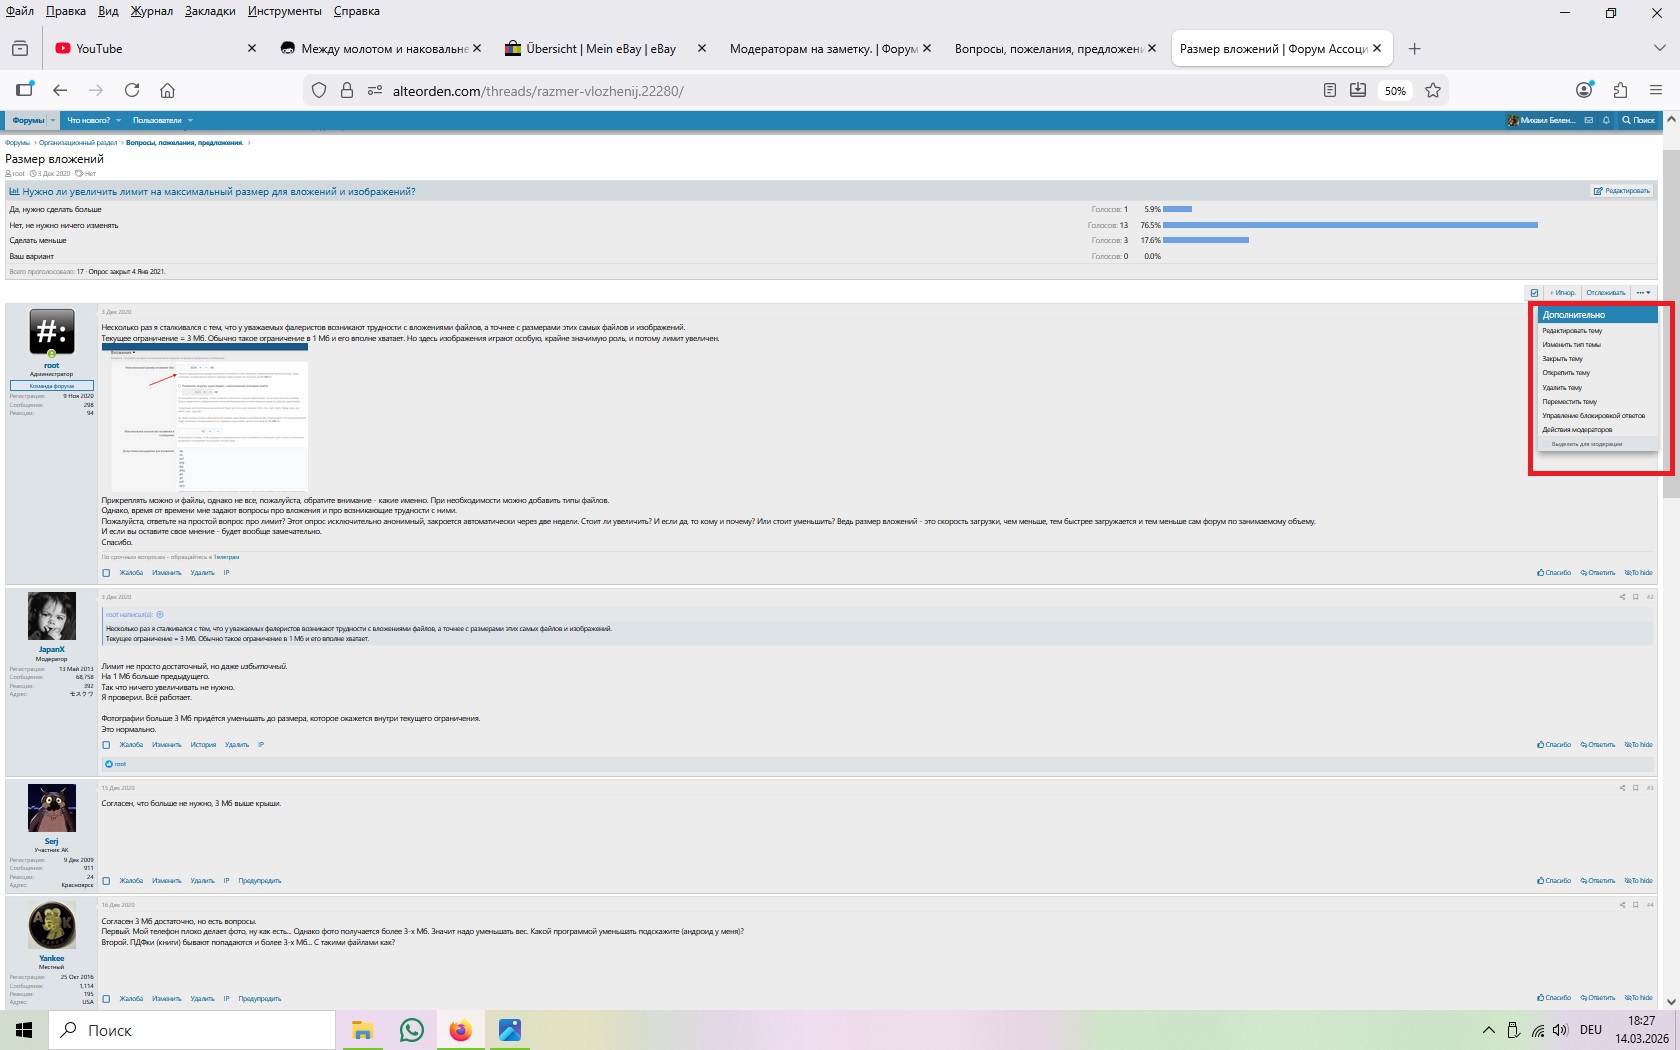Image resolution: width=1680 pixels, height=1050 pixels.
Task: Open the private messages envelope icon
Action: click(1589, 120)
